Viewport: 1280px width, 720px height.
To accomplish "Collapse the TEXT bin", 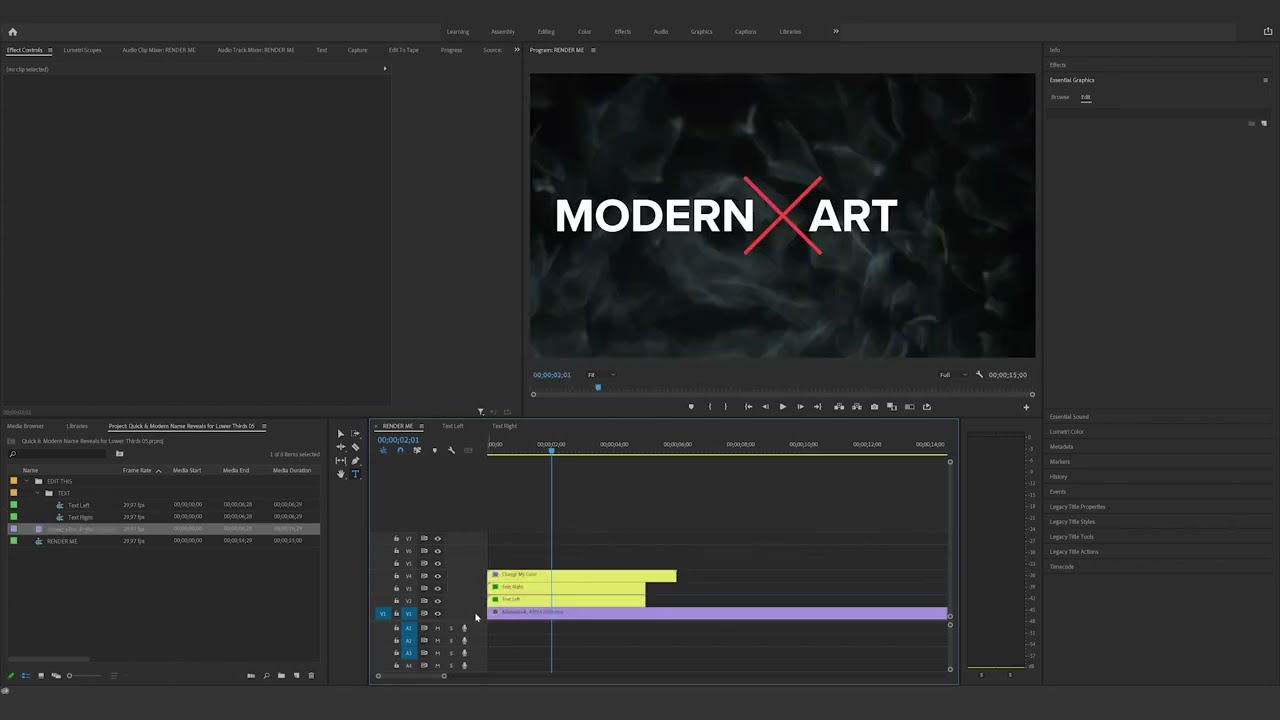I will (37, 493).
